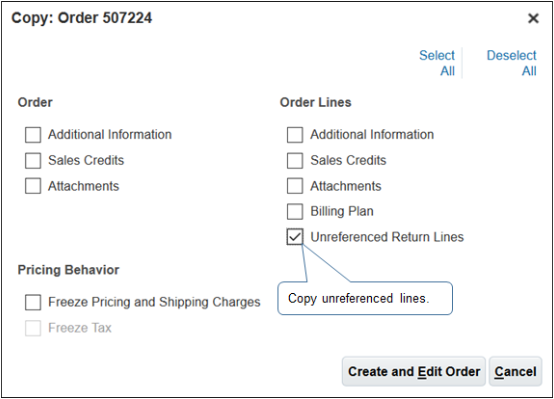Click the 'Copy unreferenced lines.' callout
Screen dimensions: 554x399
click(365, 298)
